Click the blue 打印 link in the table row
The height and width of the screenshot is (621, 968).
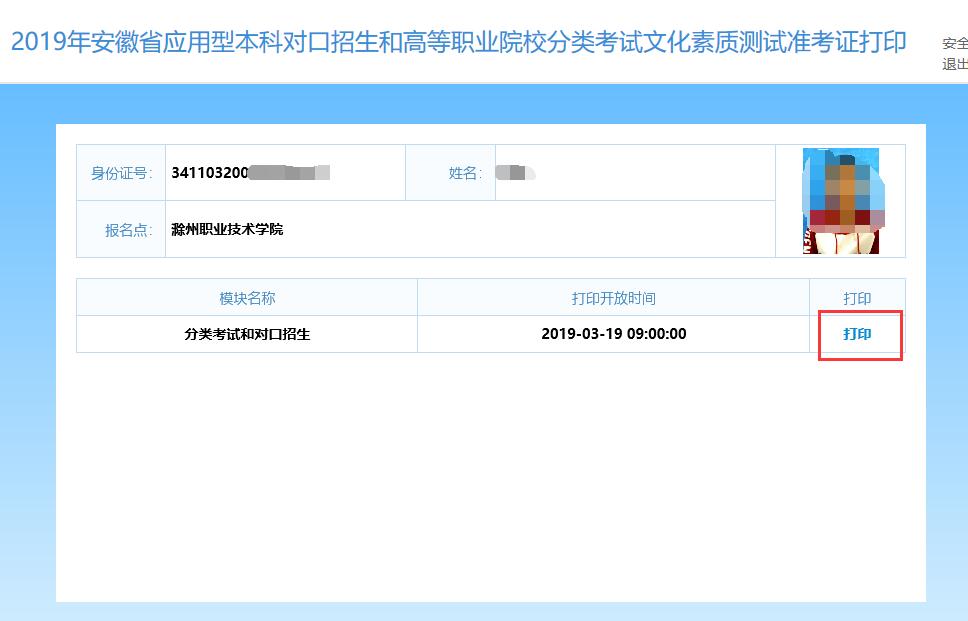click(857, 334)
